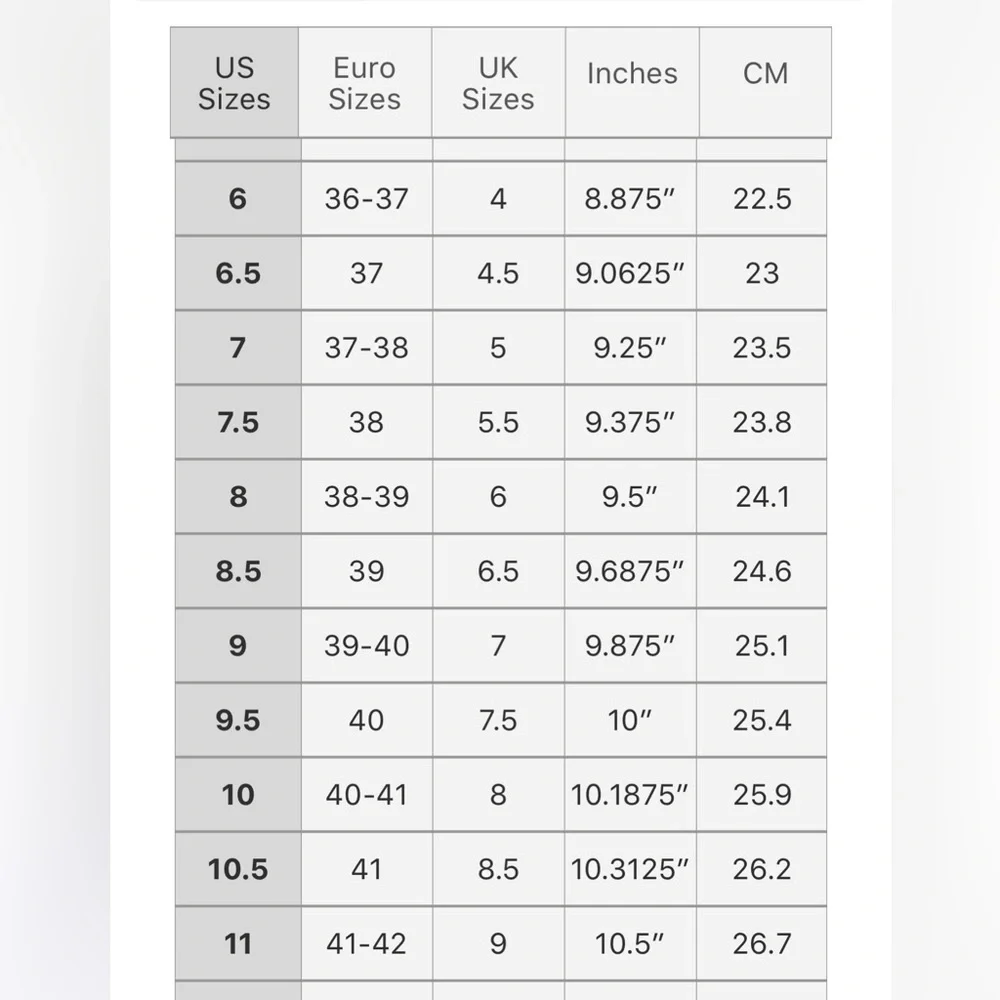Click Euro size 38-39 cell
The image size is (1000, 1000).
(366, 496)
